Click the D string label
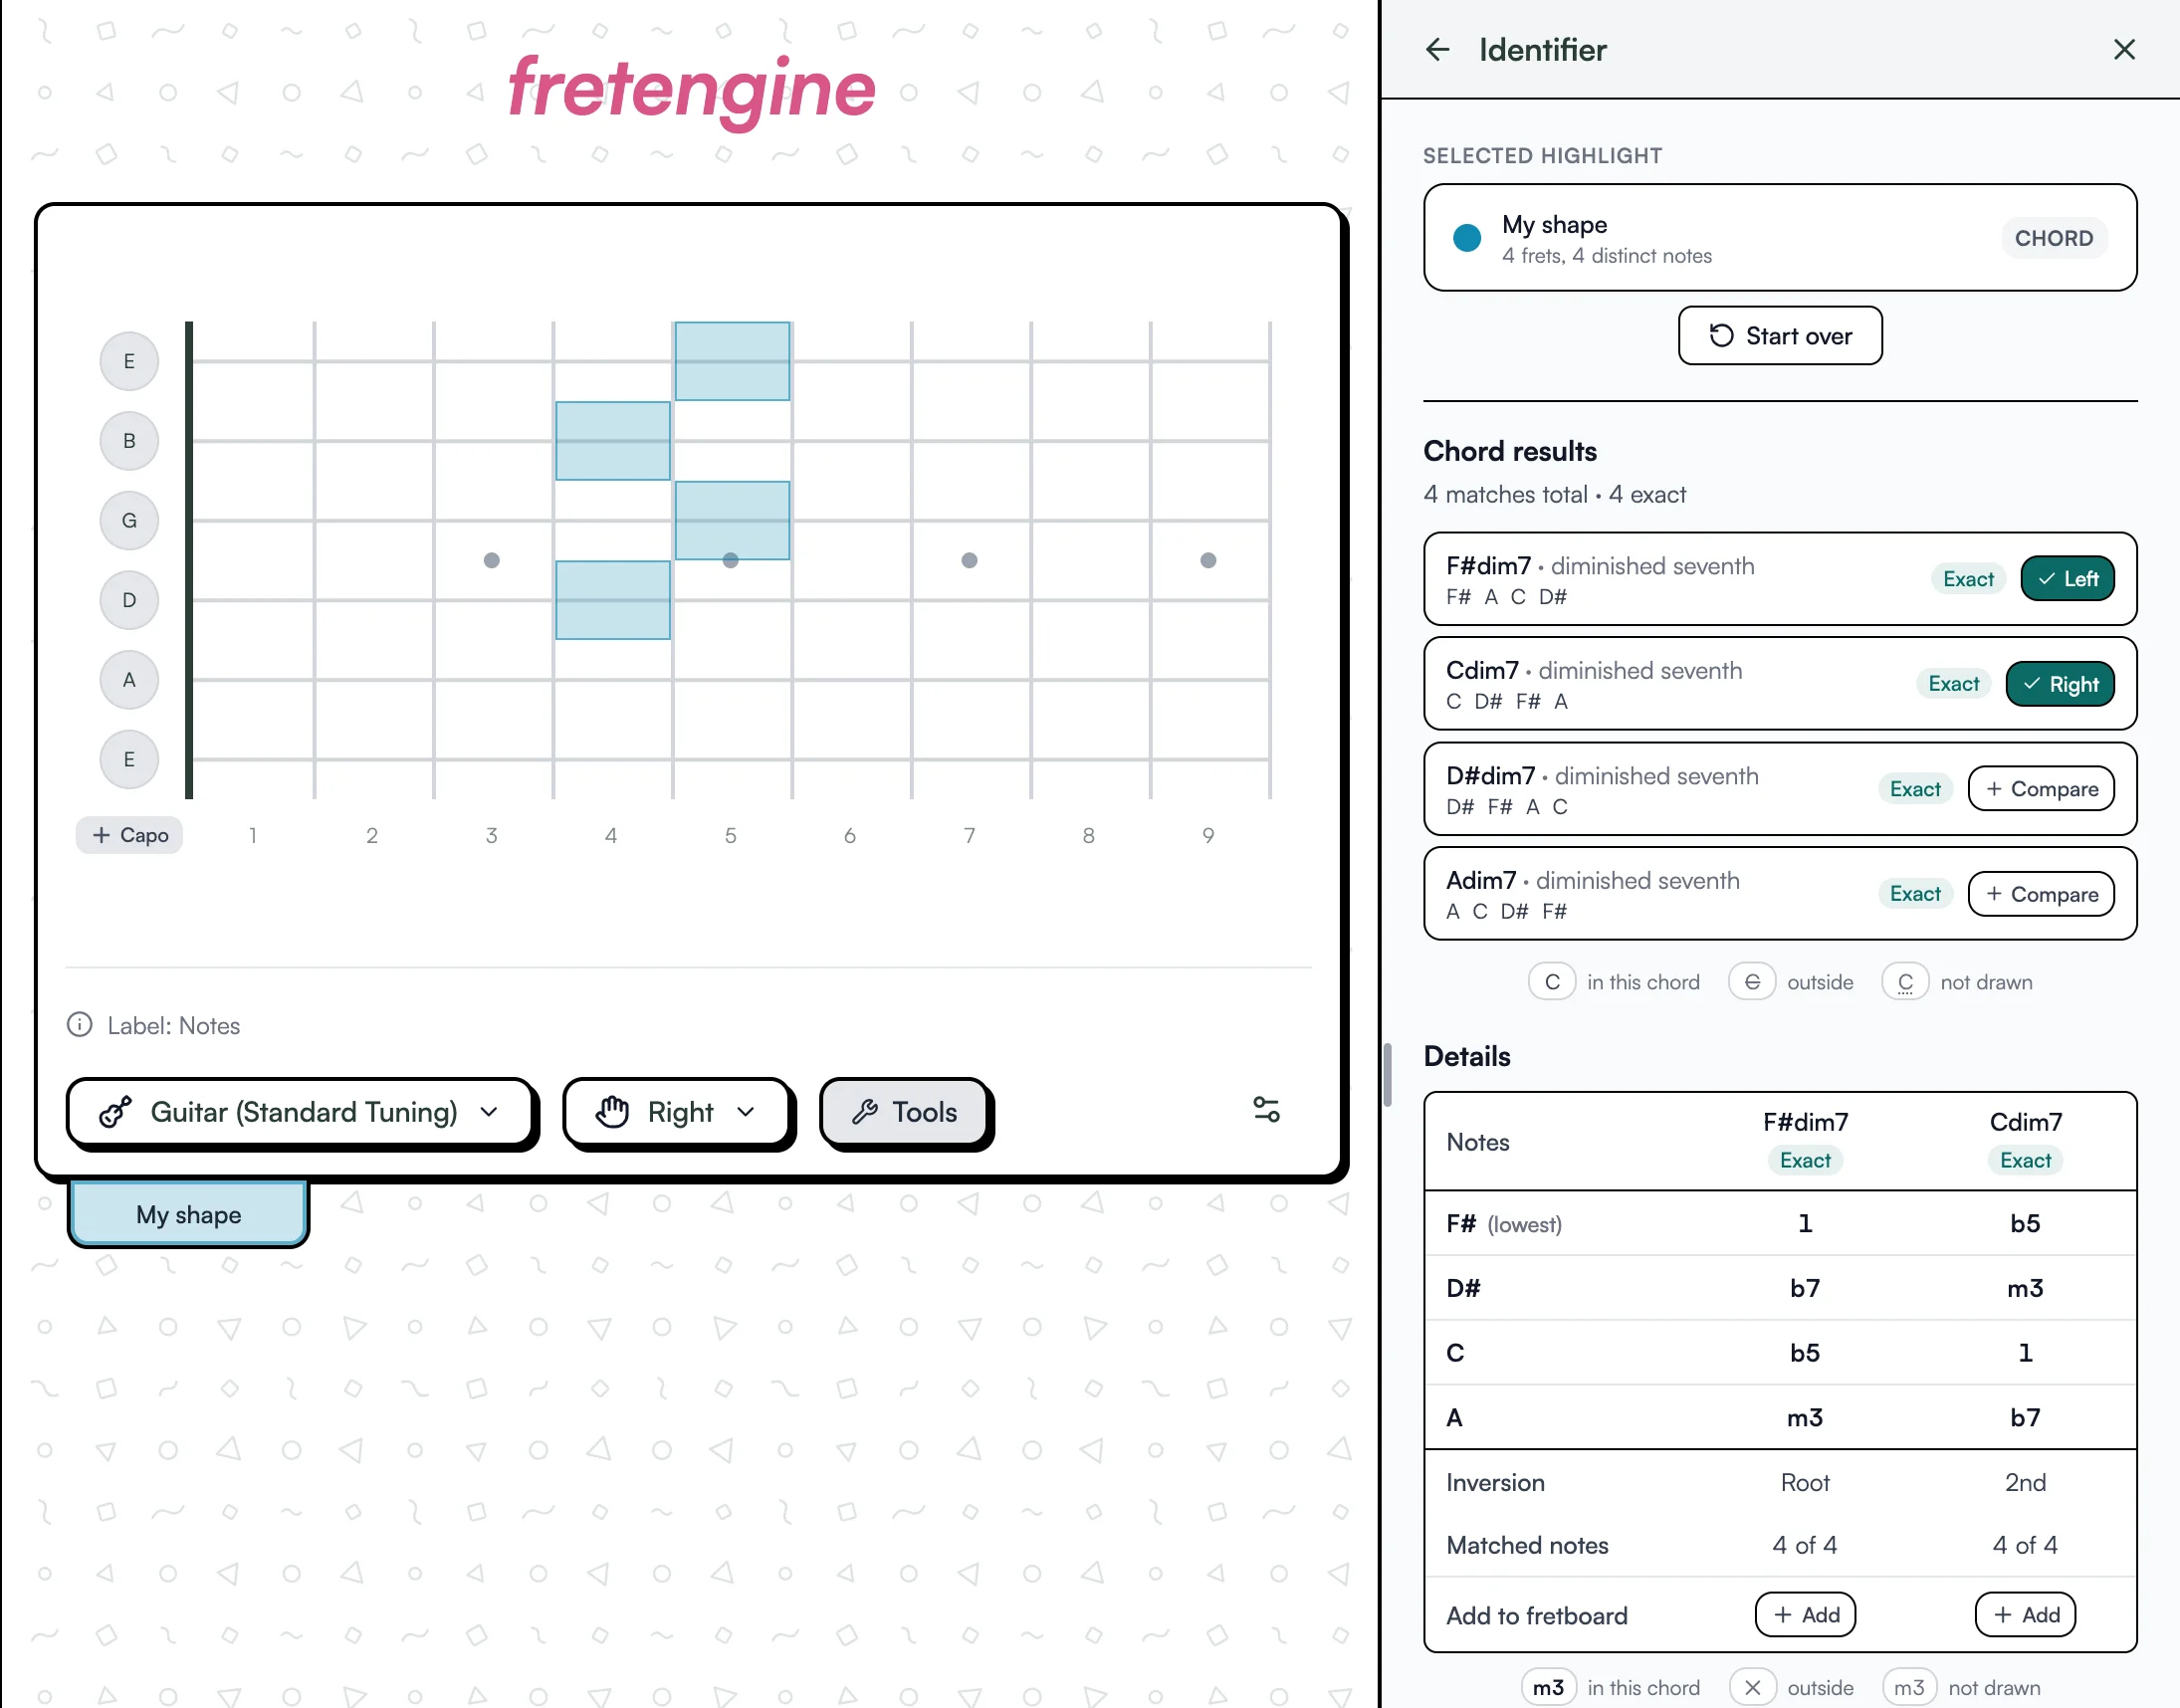The image size is (2180, 1708). pos(129,600)
